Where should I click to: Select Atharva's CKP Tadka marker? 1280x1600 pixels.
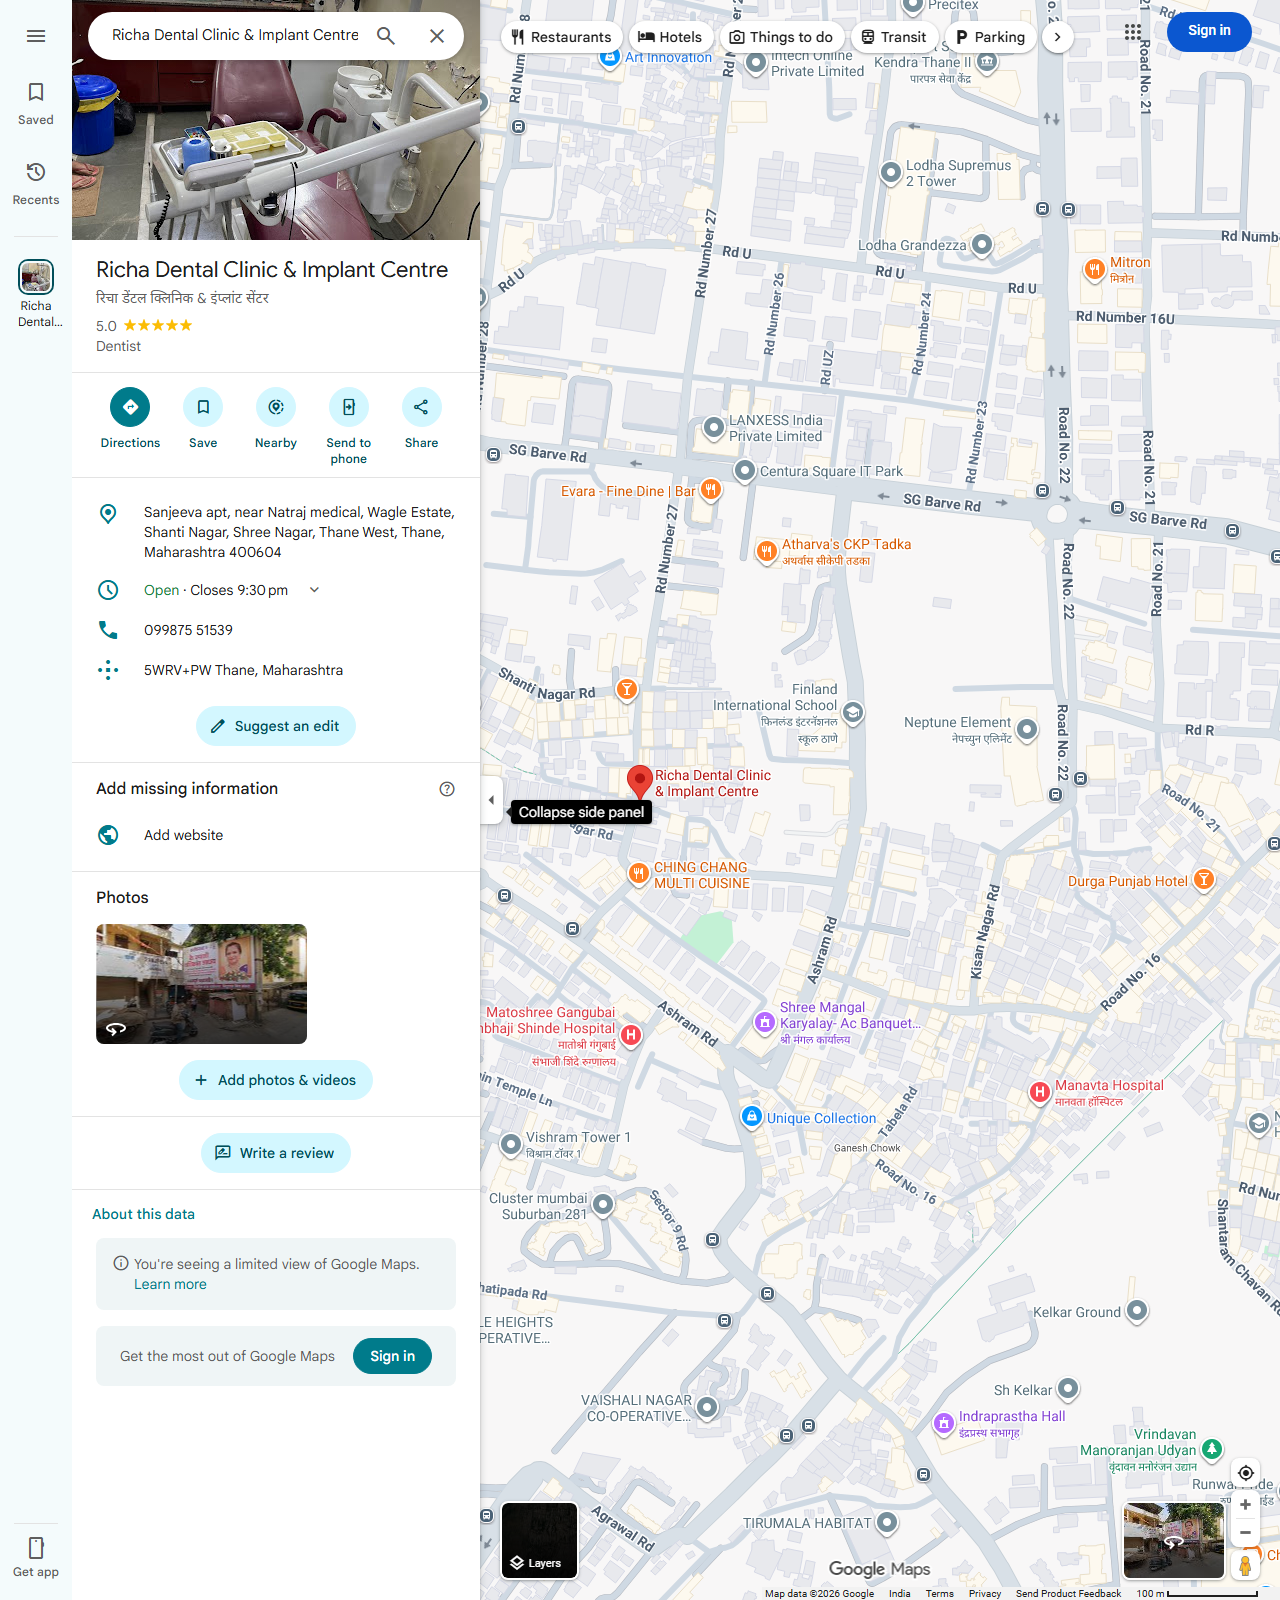point(766,551)
